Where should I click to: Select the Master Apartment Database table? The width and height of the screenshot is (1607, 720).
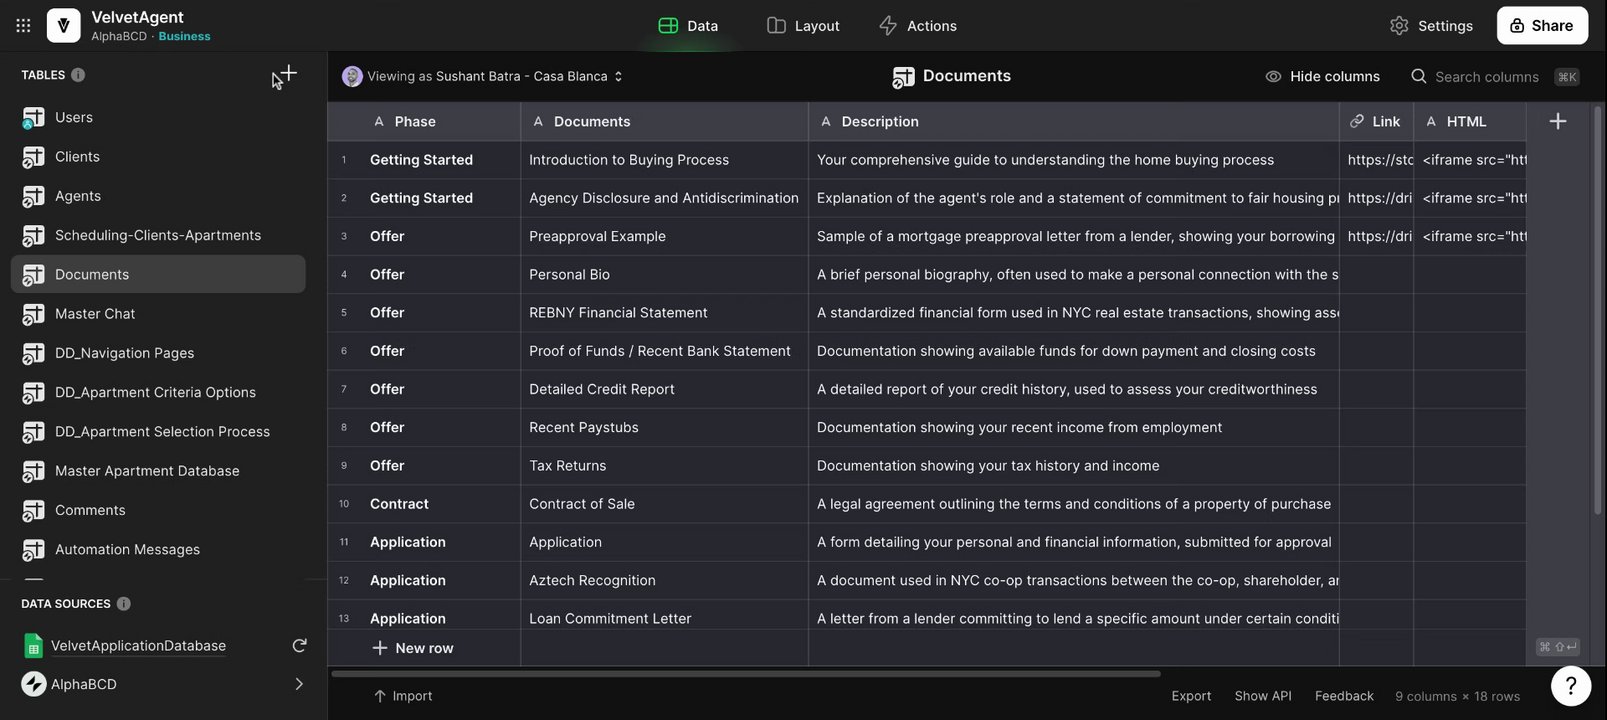click(147, 471)
